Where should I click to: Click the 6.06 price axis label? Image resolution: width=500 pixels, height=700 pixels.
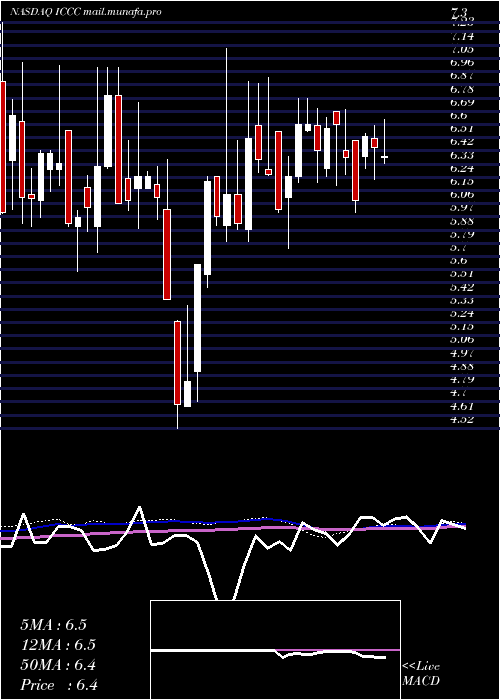coord(462,195)
